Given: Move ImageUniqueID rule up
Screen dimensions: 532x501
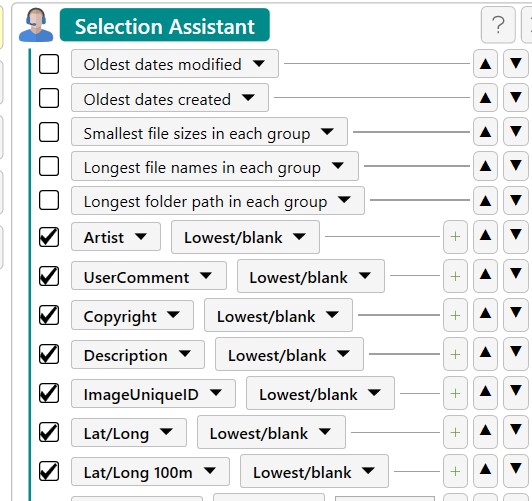Looking at the screenshot, I should coord(486,393).
